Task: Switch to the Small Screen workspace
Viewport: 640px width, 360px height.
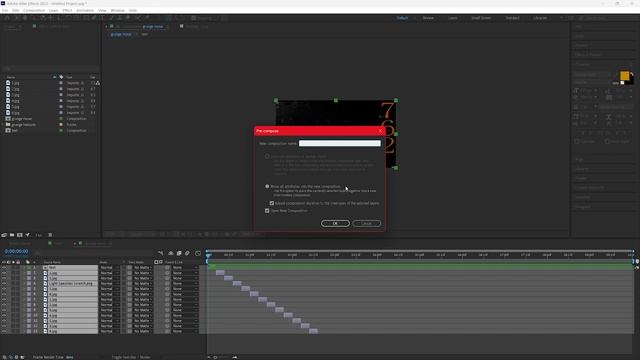Action: coord(481,18)
